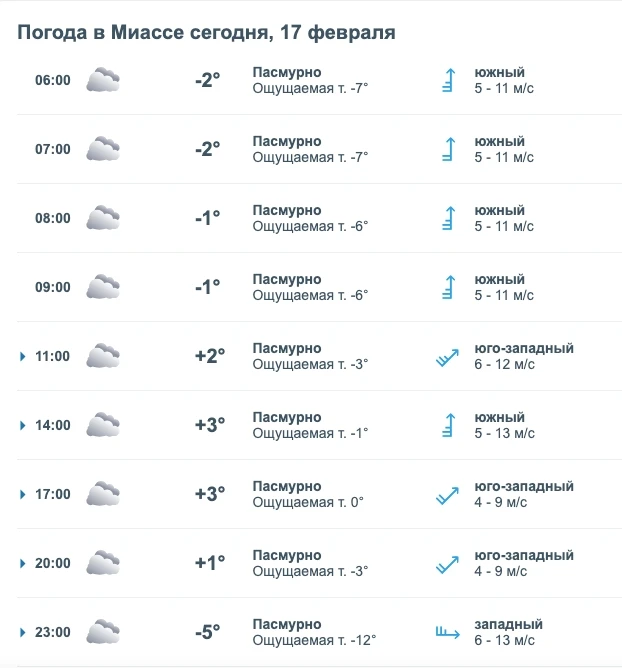Expand the 17:00 forecast row
Image resolution: width=622 pixels, height=668 pixels.
coord(22,494)
